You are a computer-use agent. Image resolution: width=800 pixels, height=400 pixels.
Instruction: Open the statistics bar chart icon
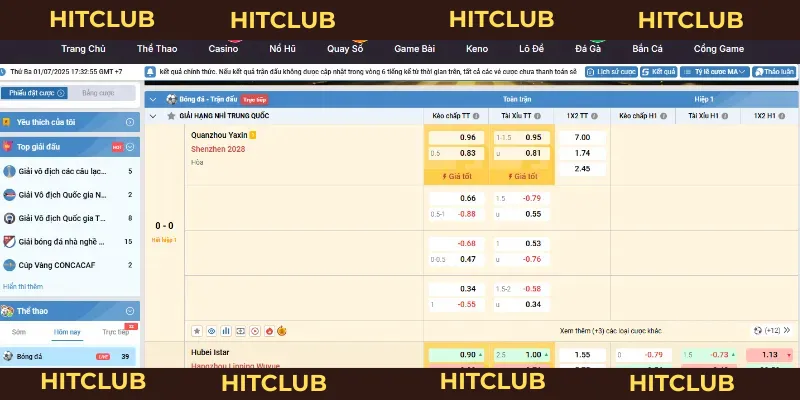tap(226, 331)
